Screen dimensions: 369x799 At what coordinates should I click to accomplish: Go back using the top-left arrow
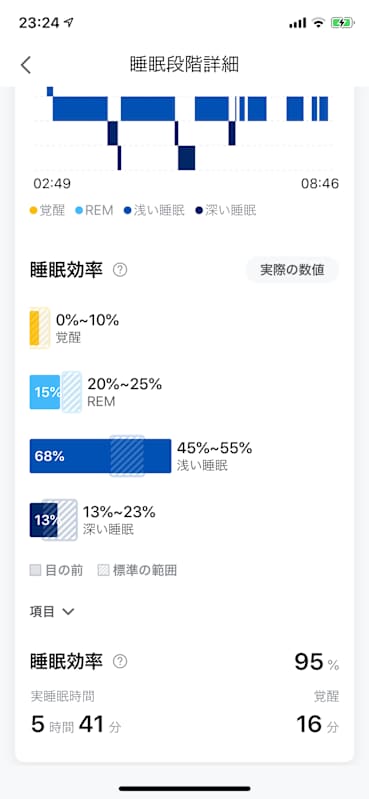[x=26, y=65]
